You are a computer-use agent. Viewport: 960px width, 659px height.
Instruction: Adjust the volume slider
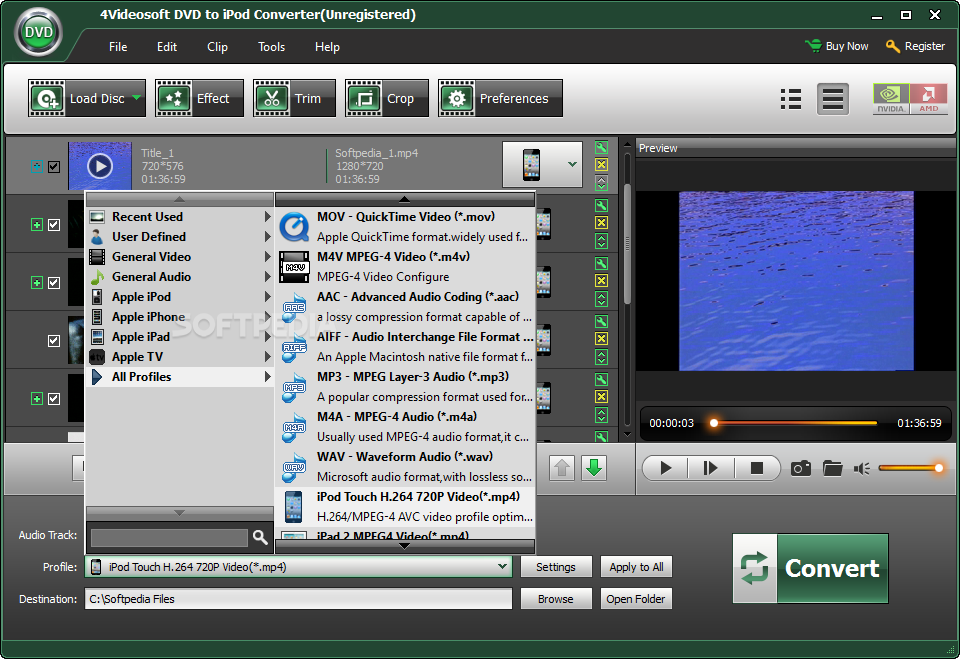tap(910, 468)
